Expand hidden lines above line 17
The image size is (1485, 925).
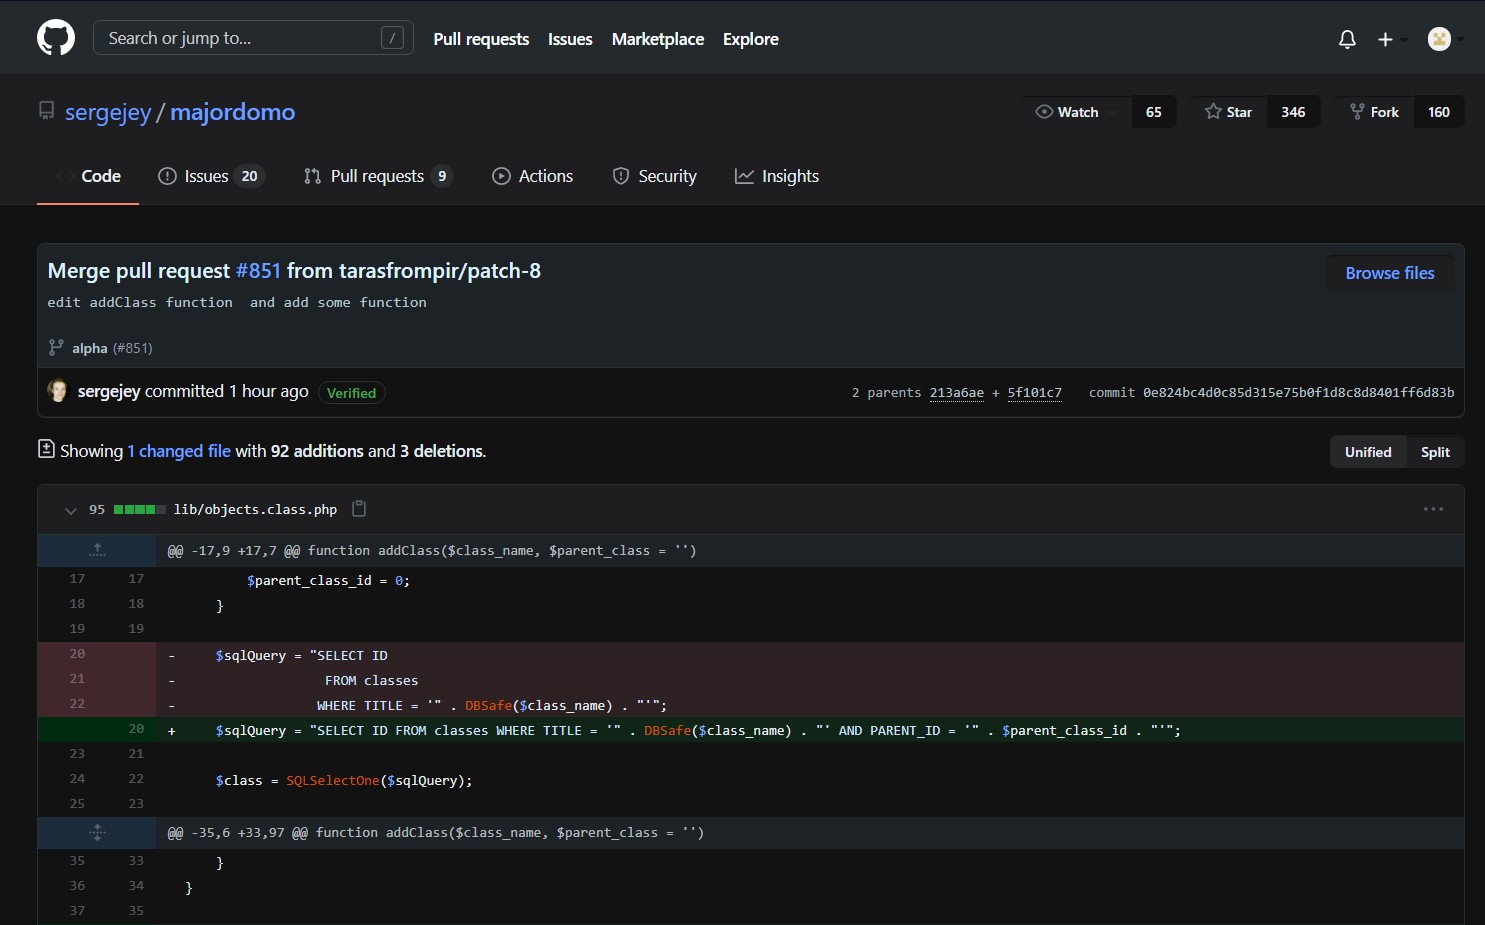point(97,550)
